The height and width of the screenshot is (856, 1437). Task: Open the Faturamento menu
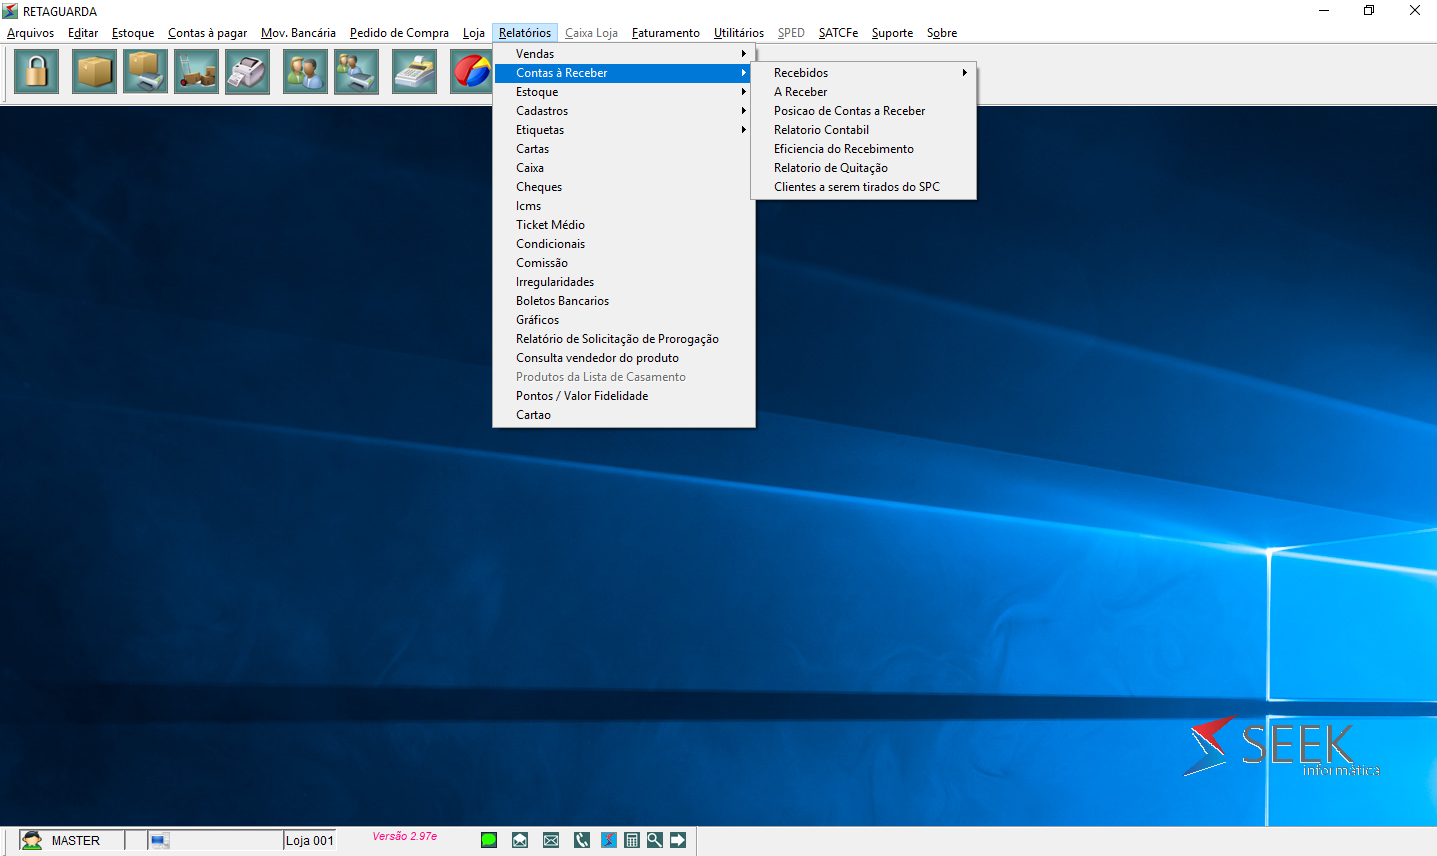pos(665,33)
